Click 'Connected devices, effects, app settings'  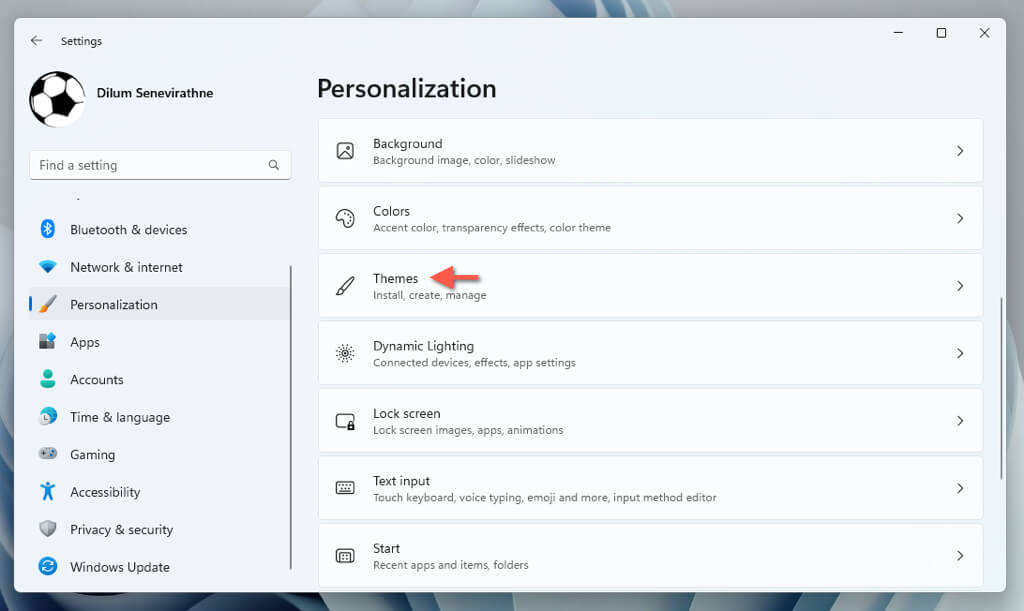coord(474,362)
